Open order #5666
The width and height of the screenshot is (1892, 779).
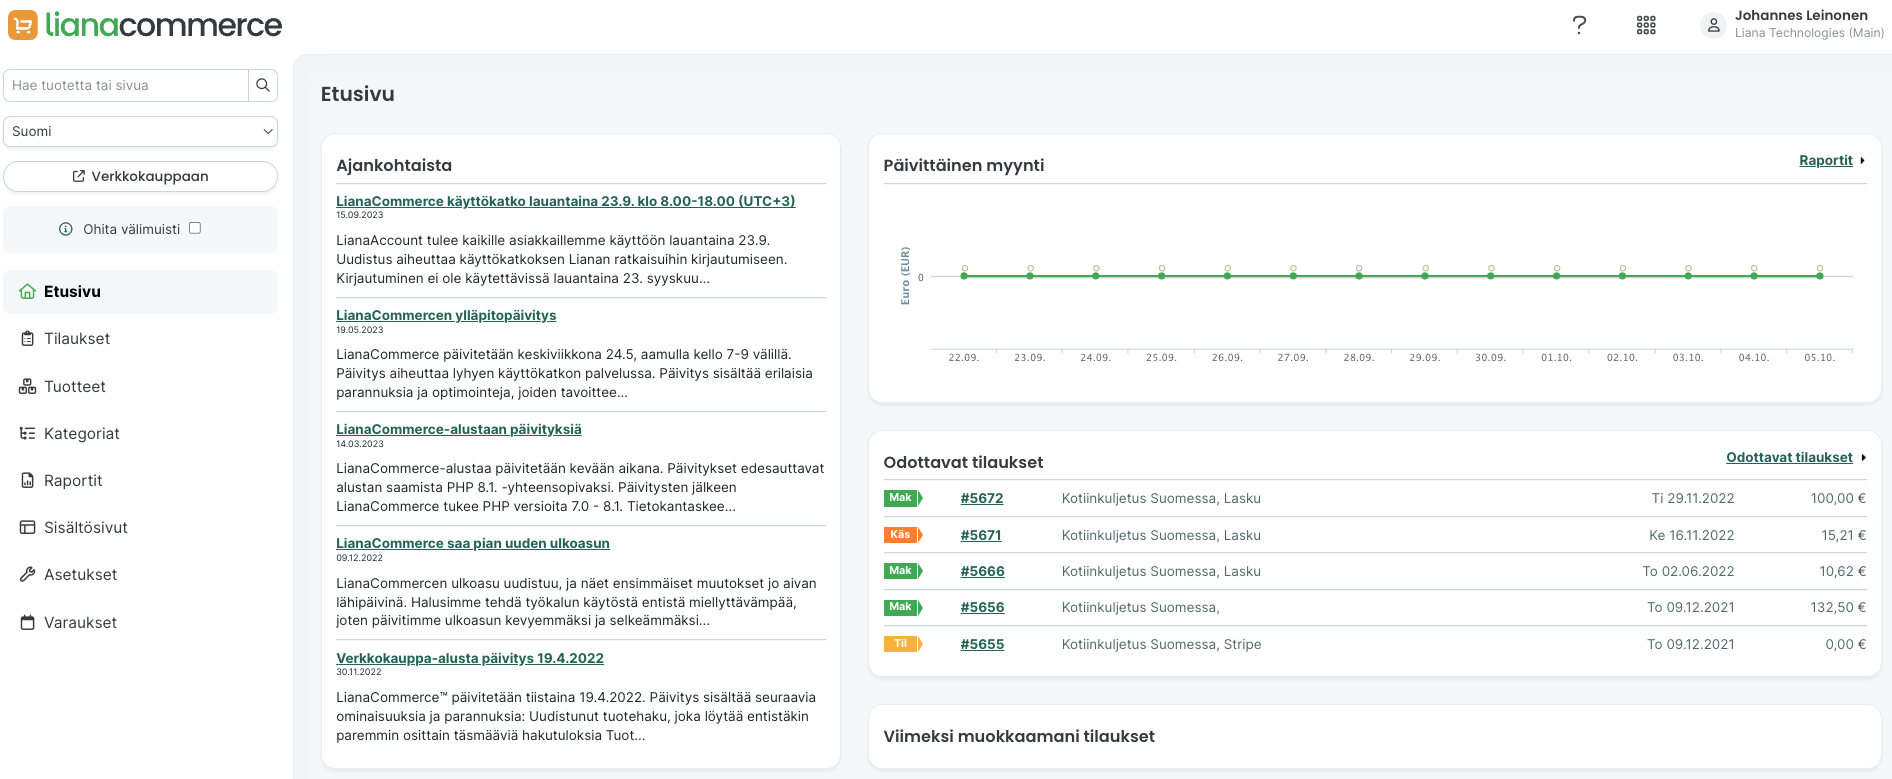[982, 571]
